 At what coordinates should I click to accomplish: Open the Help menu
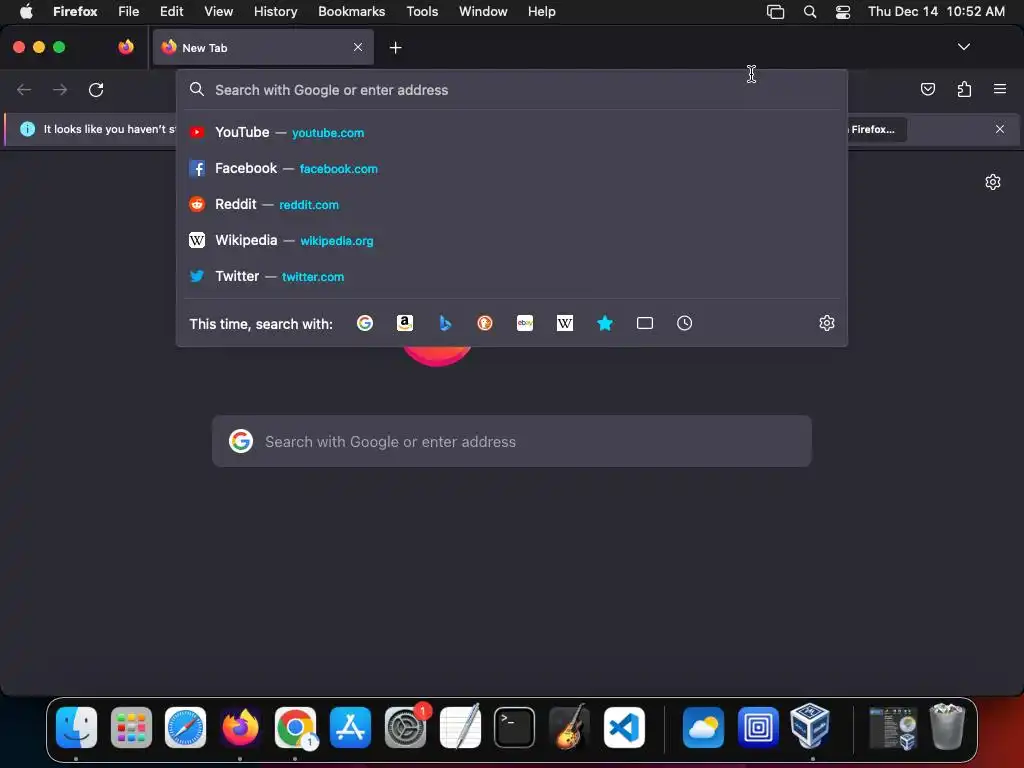[541, 11]
